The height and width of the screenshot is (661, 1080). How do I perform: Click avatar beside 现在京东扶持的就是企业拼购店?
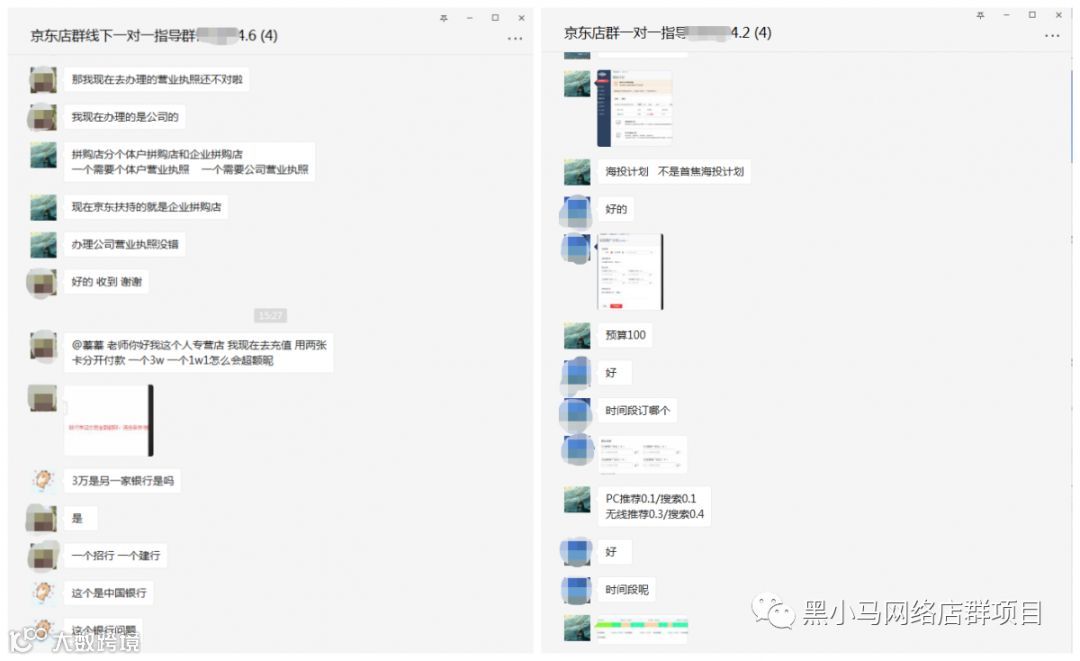43,207
